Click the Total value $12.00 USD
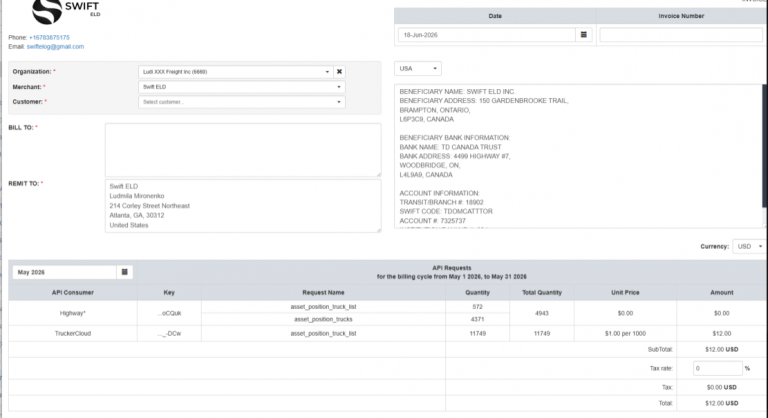768x418 pixels. [x=721, y=403]
